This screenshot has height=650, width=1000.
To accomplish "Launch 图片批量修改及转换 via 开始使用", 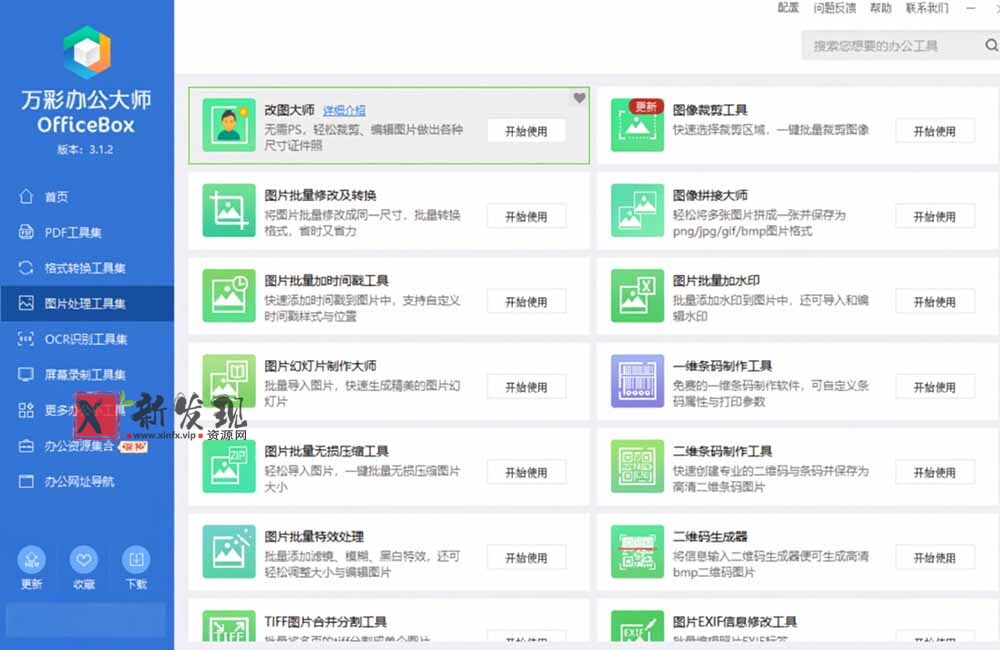I will click(526, 216).
